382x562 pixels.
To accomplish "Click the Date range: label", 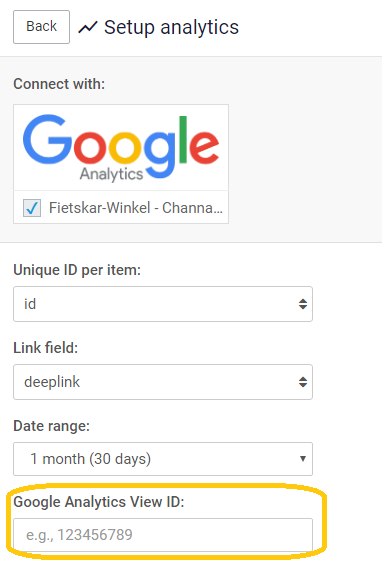I will [x=52, y=426].
